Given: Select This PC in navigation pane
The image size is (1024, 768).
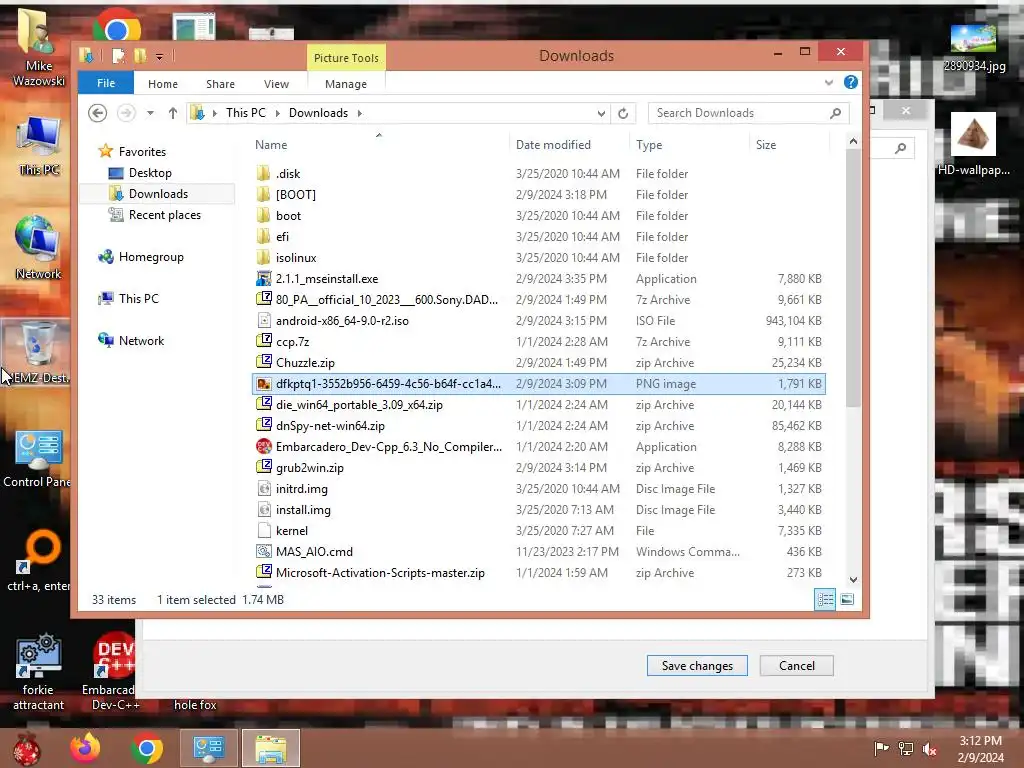Looking at the screenshot, I should (138, 299).
